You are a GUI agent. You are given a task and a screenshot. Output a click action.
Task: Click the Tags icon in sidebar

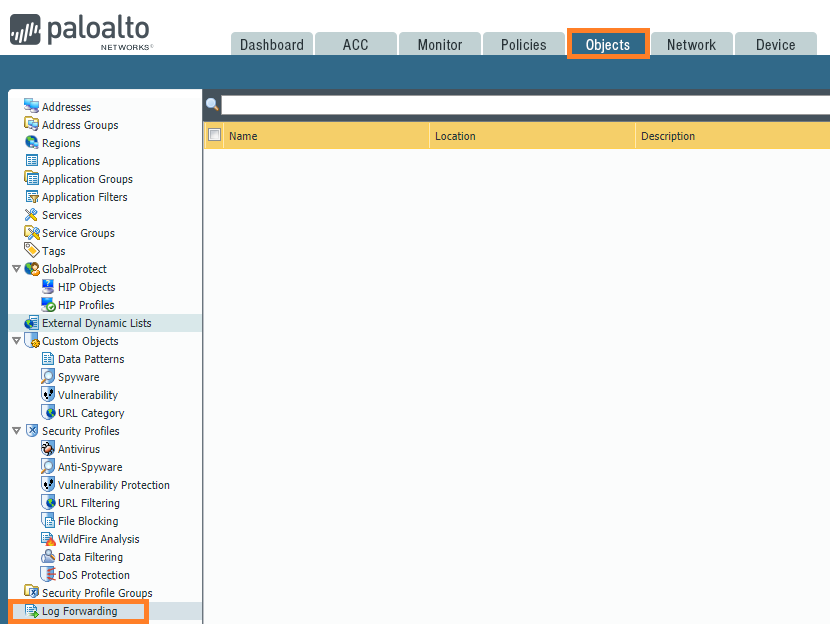[x=32, y=251]
